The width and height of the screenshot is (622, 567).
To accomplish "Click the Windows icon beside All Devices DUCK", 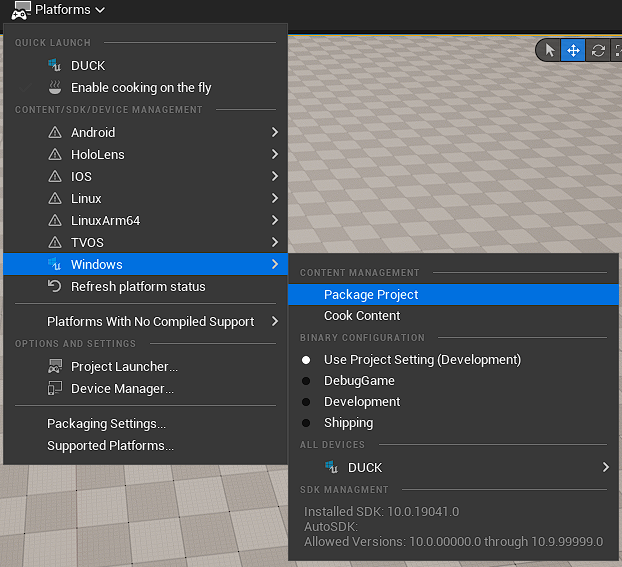I will (x=332, y=467).
